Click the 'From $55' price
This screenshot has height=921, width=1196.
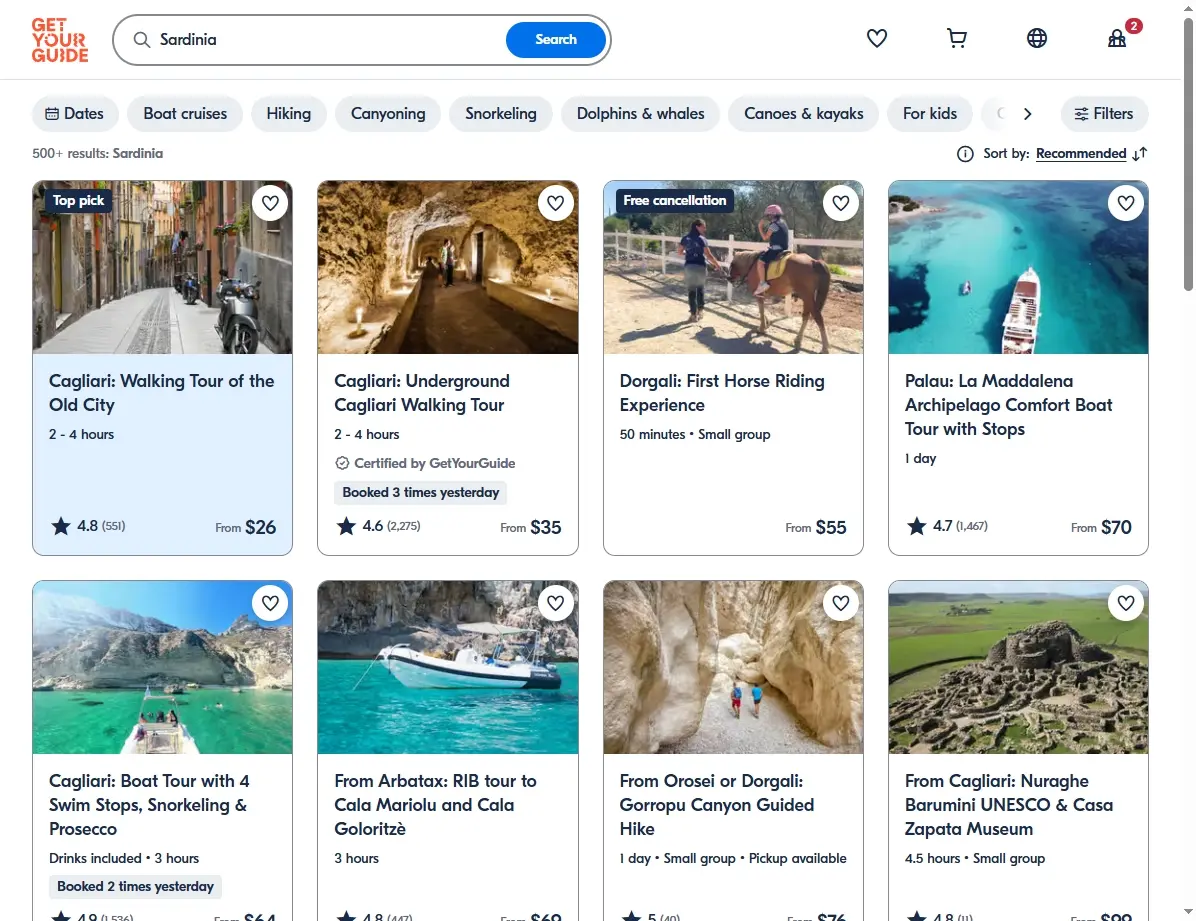click(816, 527)
